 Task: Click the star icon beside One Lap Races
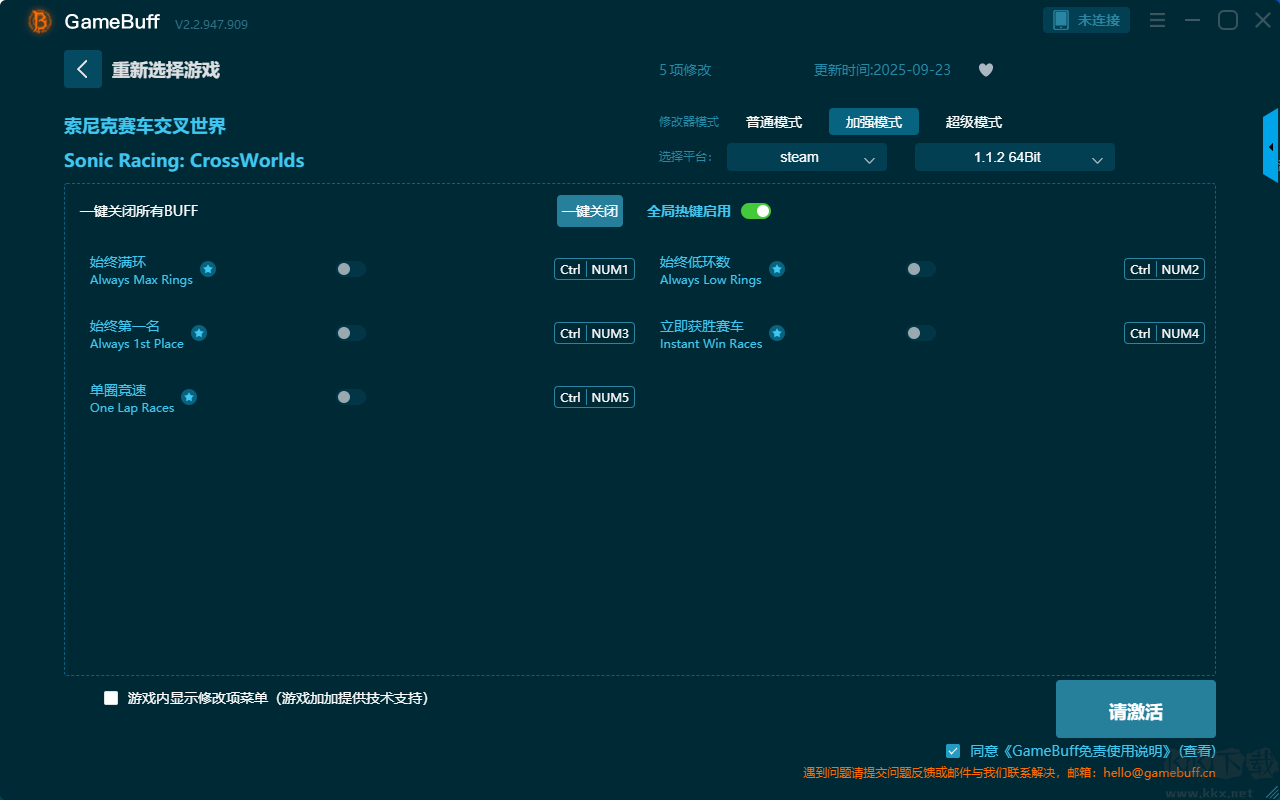[x=189, y=397]
